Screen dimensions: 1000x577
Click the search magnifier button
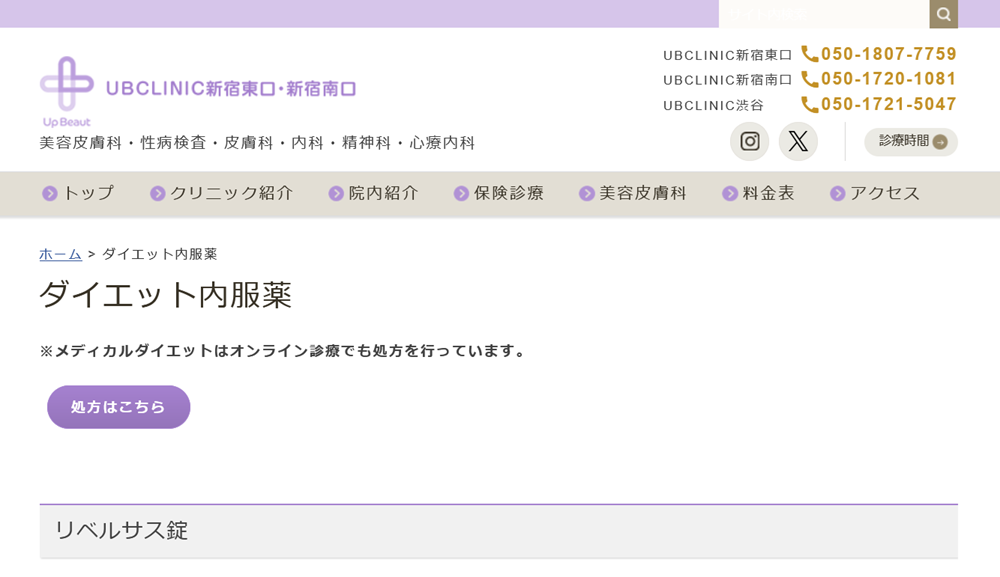click(x=943, y=14)
